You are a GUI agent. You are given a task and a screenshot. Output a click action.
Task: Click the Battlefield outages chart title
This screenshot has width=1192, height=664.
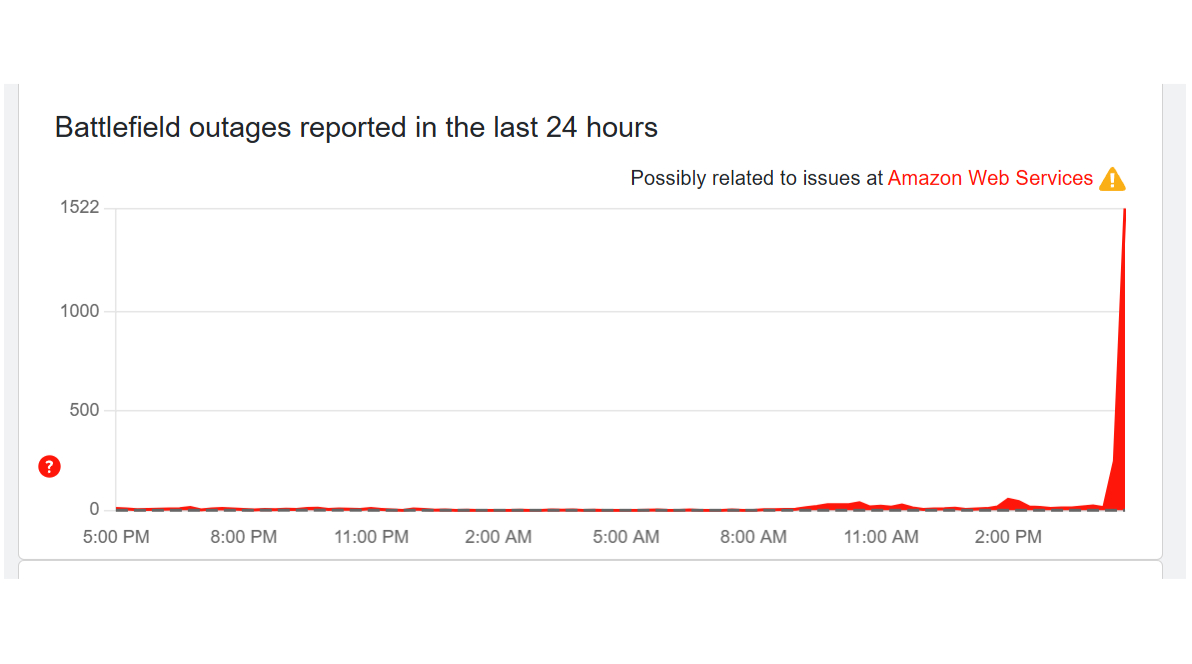pyautogui.click(x=356, y=128)
